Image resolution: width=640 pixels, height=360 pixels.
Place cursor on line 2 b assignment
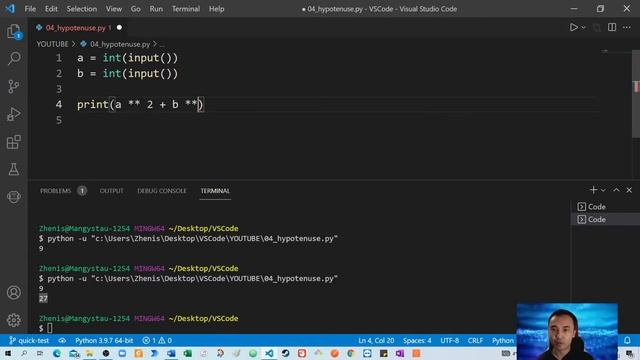(x=127, y=74)
